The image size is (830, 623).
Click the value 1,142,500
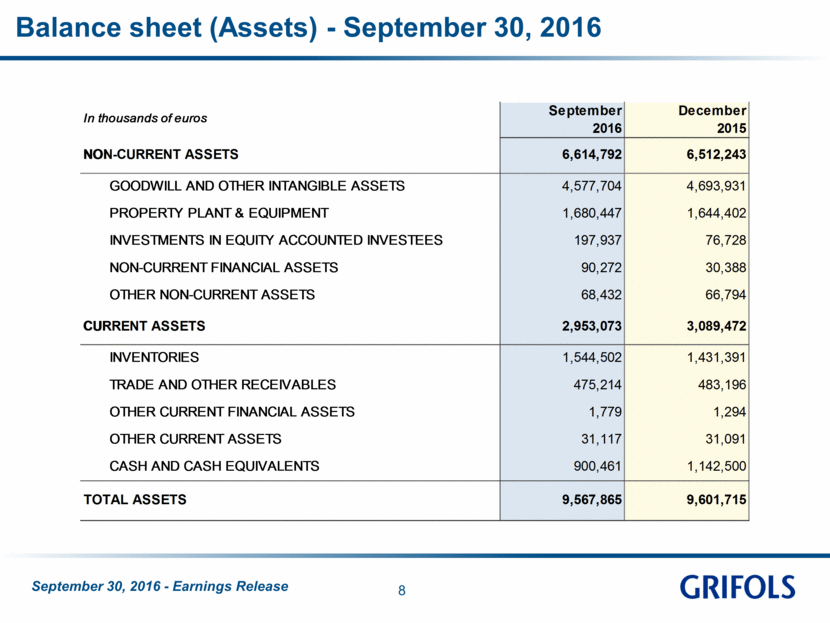click(x=716, y=466)
